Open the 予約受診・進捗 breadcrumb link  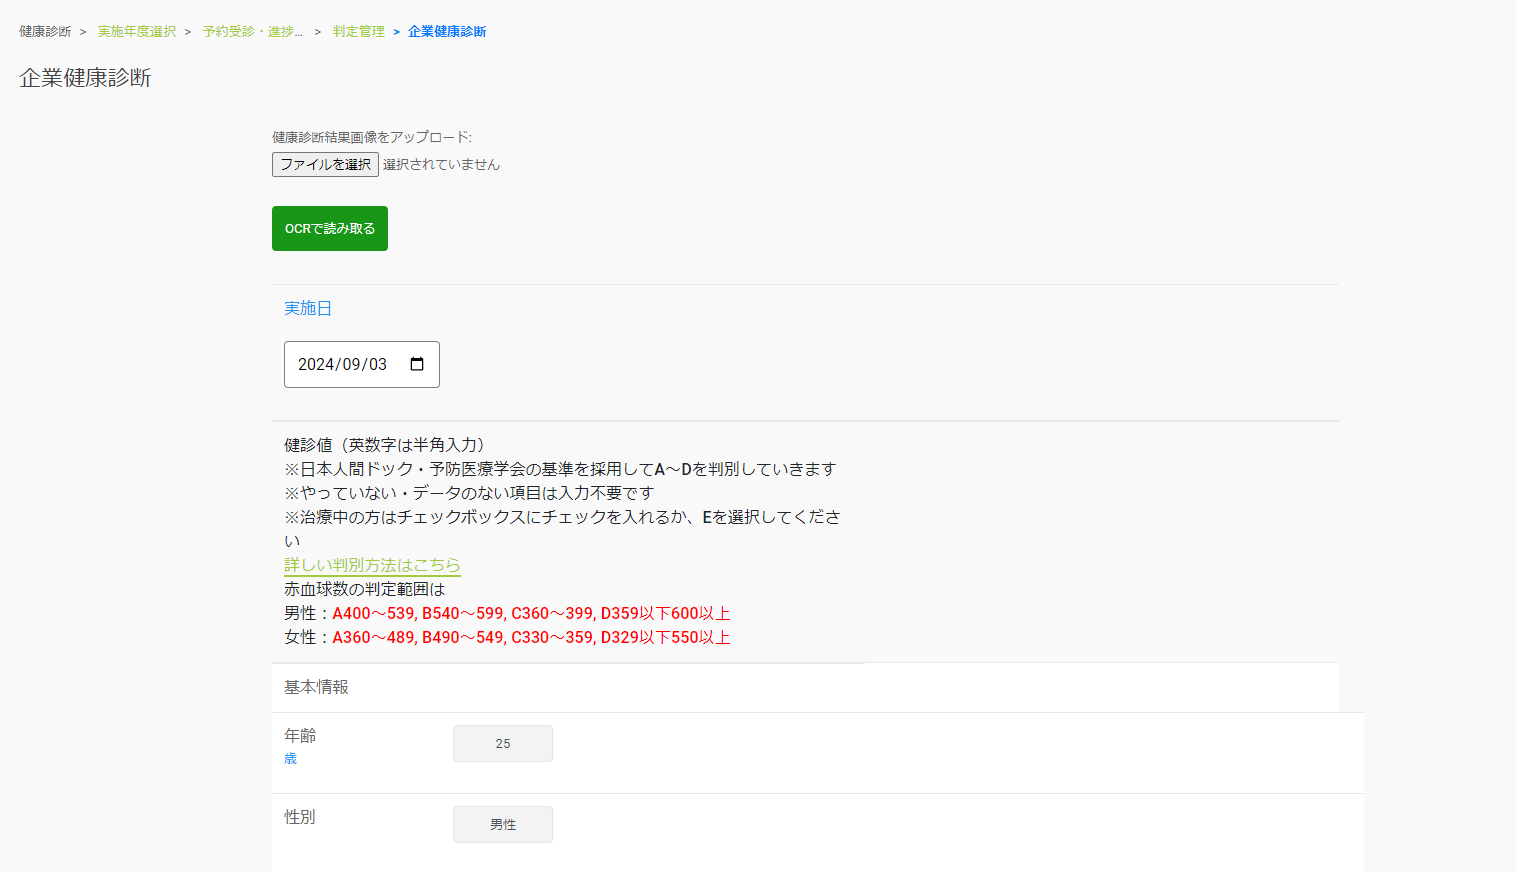click(x=252, y=32)
